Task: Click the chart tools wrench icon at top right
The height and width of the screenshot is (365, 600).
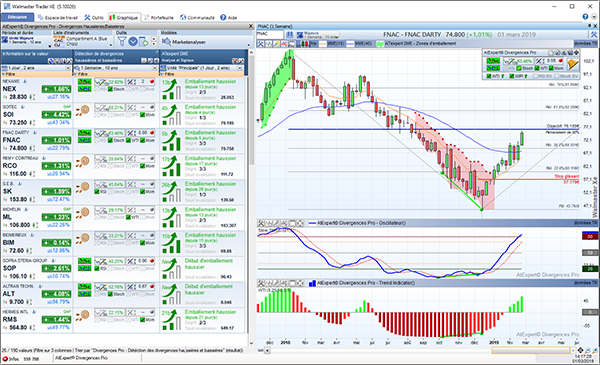Action: 593,34
